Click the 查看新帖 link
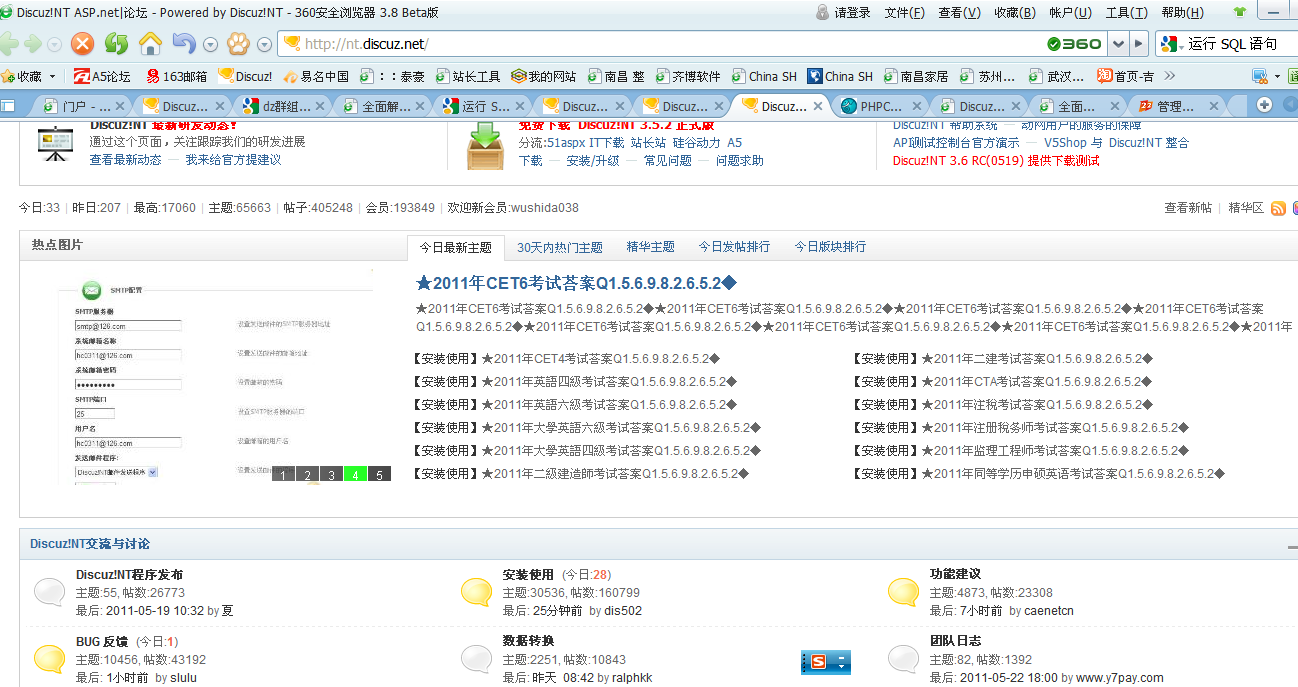Image resolution: width=1298 pixels, height=687 pixels. pos(1188,208)
